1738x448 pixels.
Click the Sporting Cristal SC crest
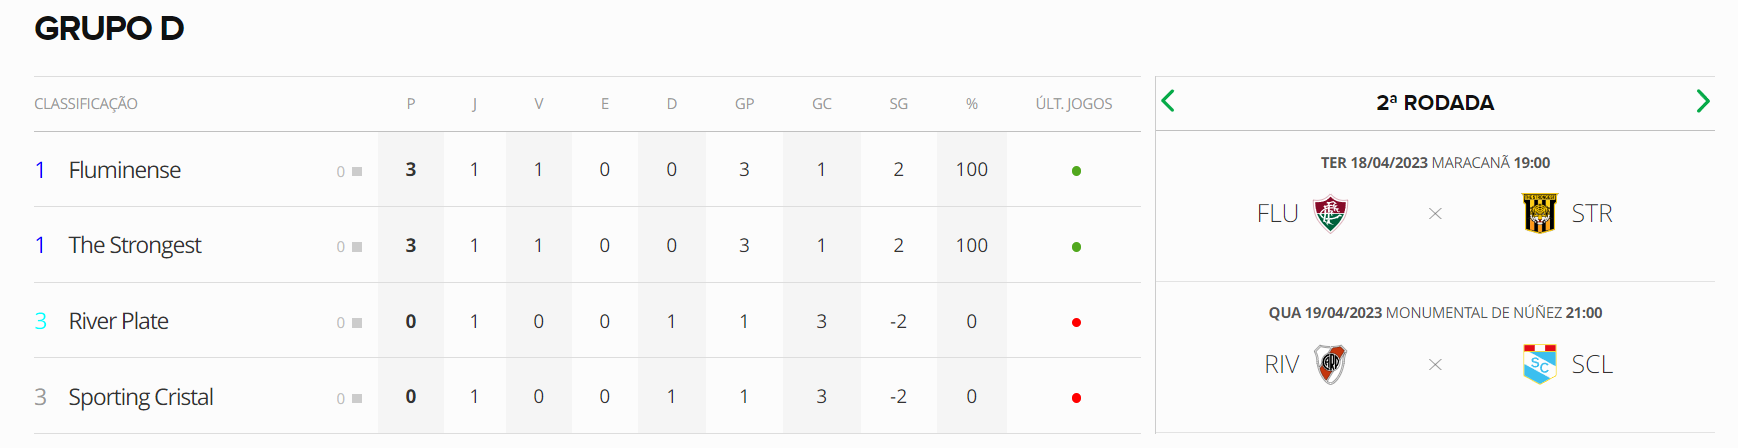(1539, 364)
